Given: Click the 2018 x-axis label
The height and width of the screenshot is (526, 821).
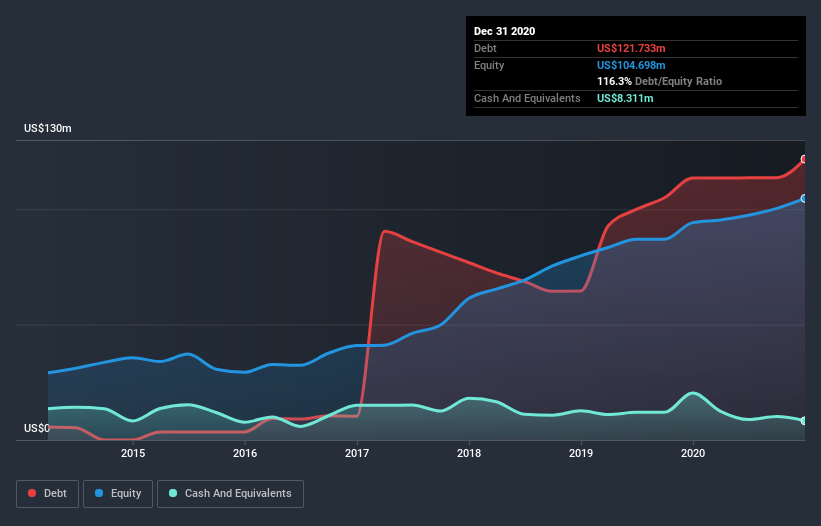Looking at the screenshot, I should (x=469, y=453).
